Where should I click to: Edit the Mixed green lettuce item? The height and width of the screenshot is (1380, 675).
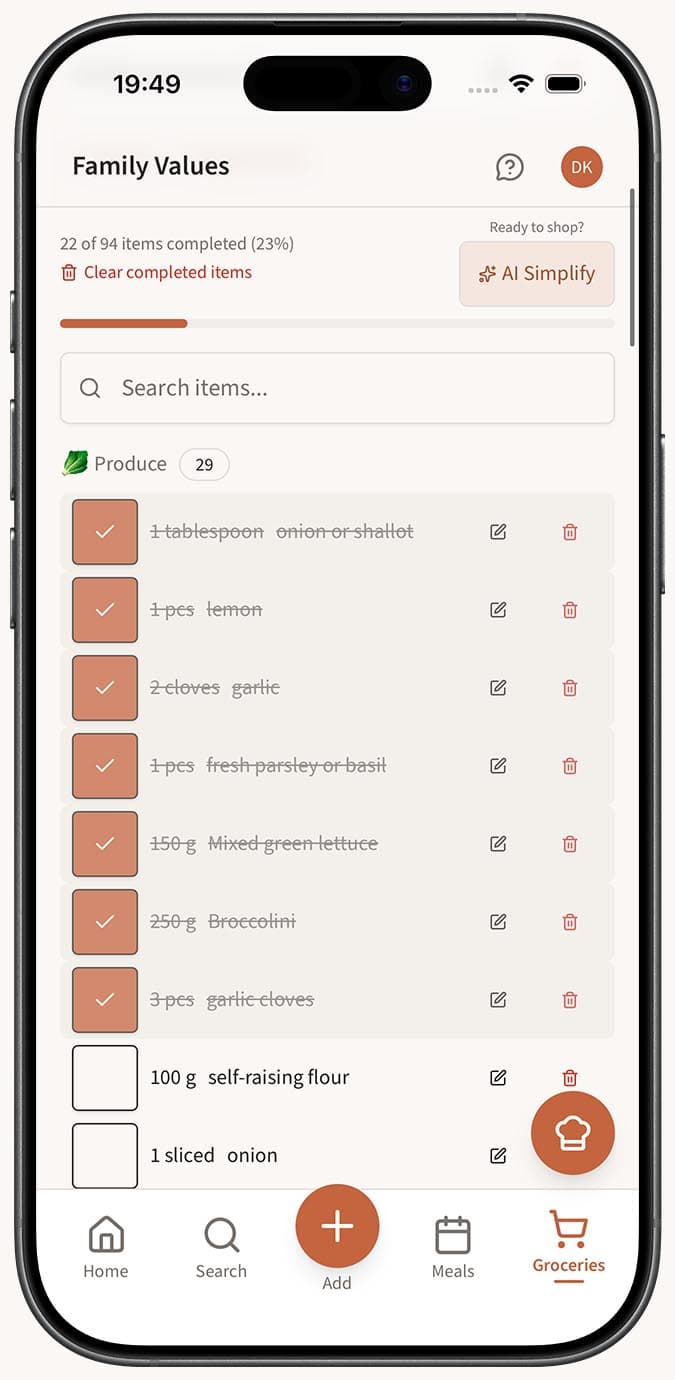497,844
